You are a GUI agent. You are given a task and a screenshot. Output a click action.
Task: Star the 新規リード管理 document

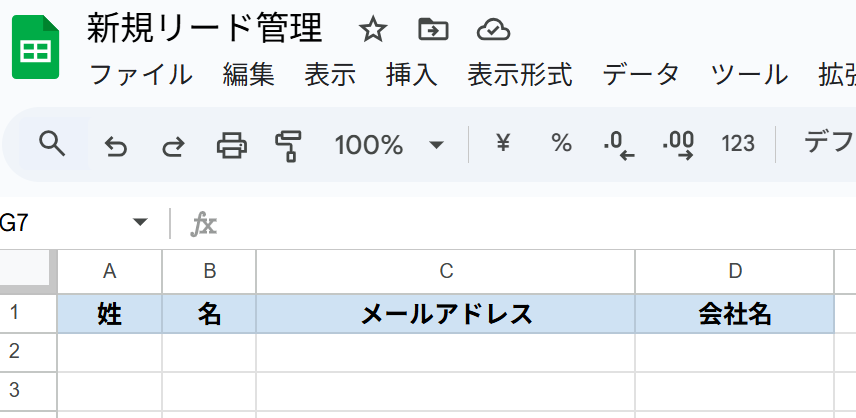point(373,29)
